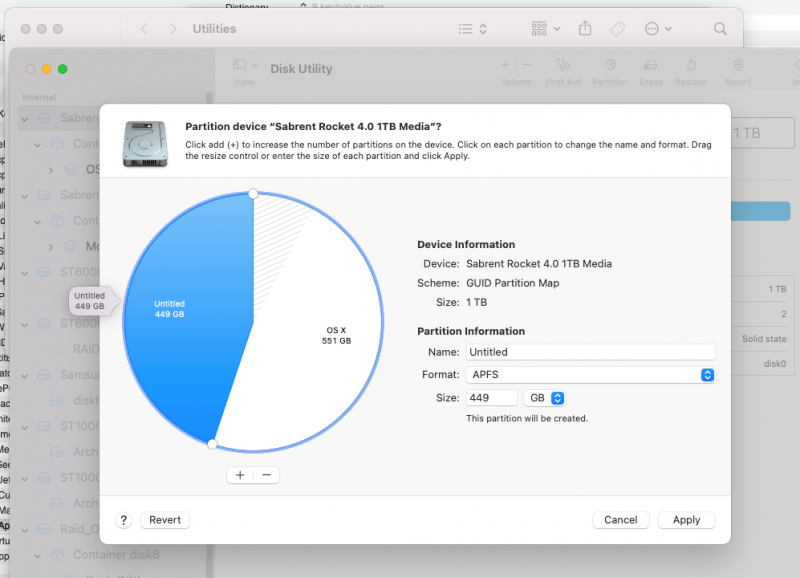Collapse the Samsung disk in sidebar
800x578 pixels.
[x=24, y=375]
